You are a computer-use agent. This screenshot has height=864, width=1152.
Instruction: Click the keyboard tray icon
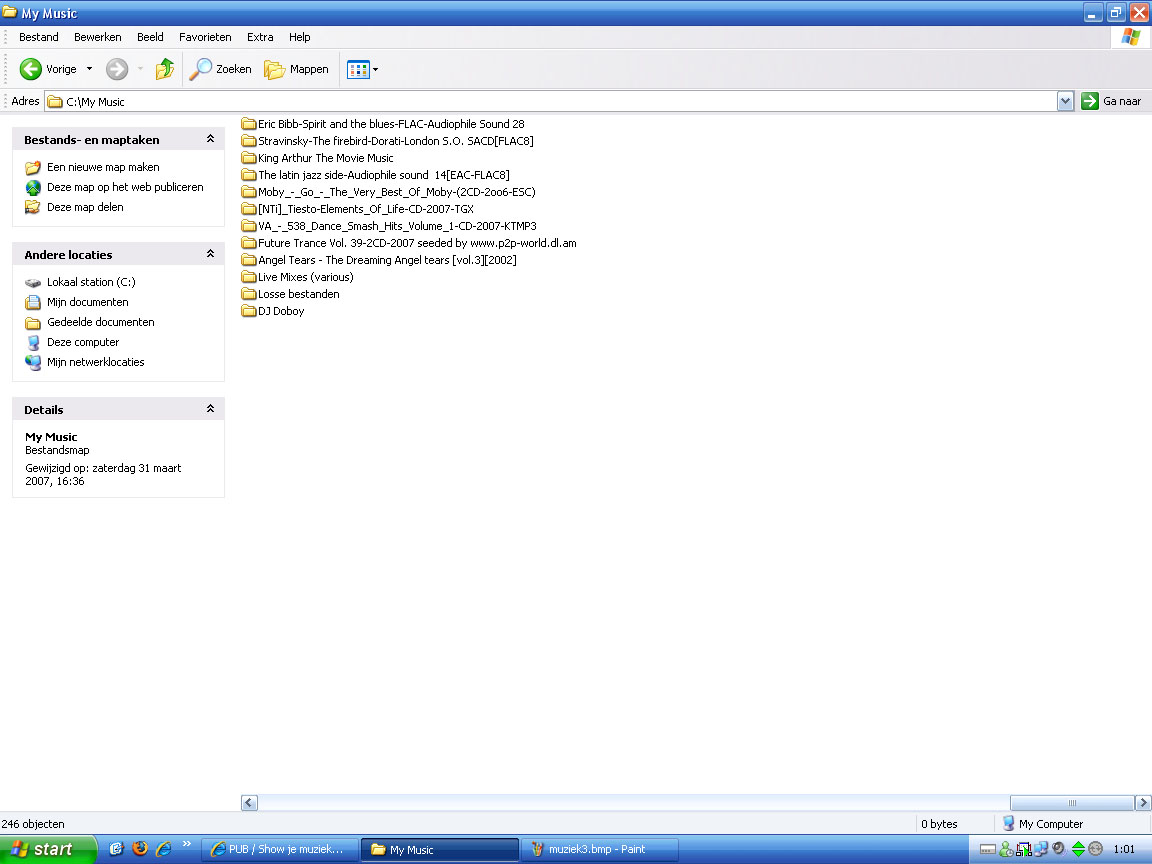coord(988,850)
